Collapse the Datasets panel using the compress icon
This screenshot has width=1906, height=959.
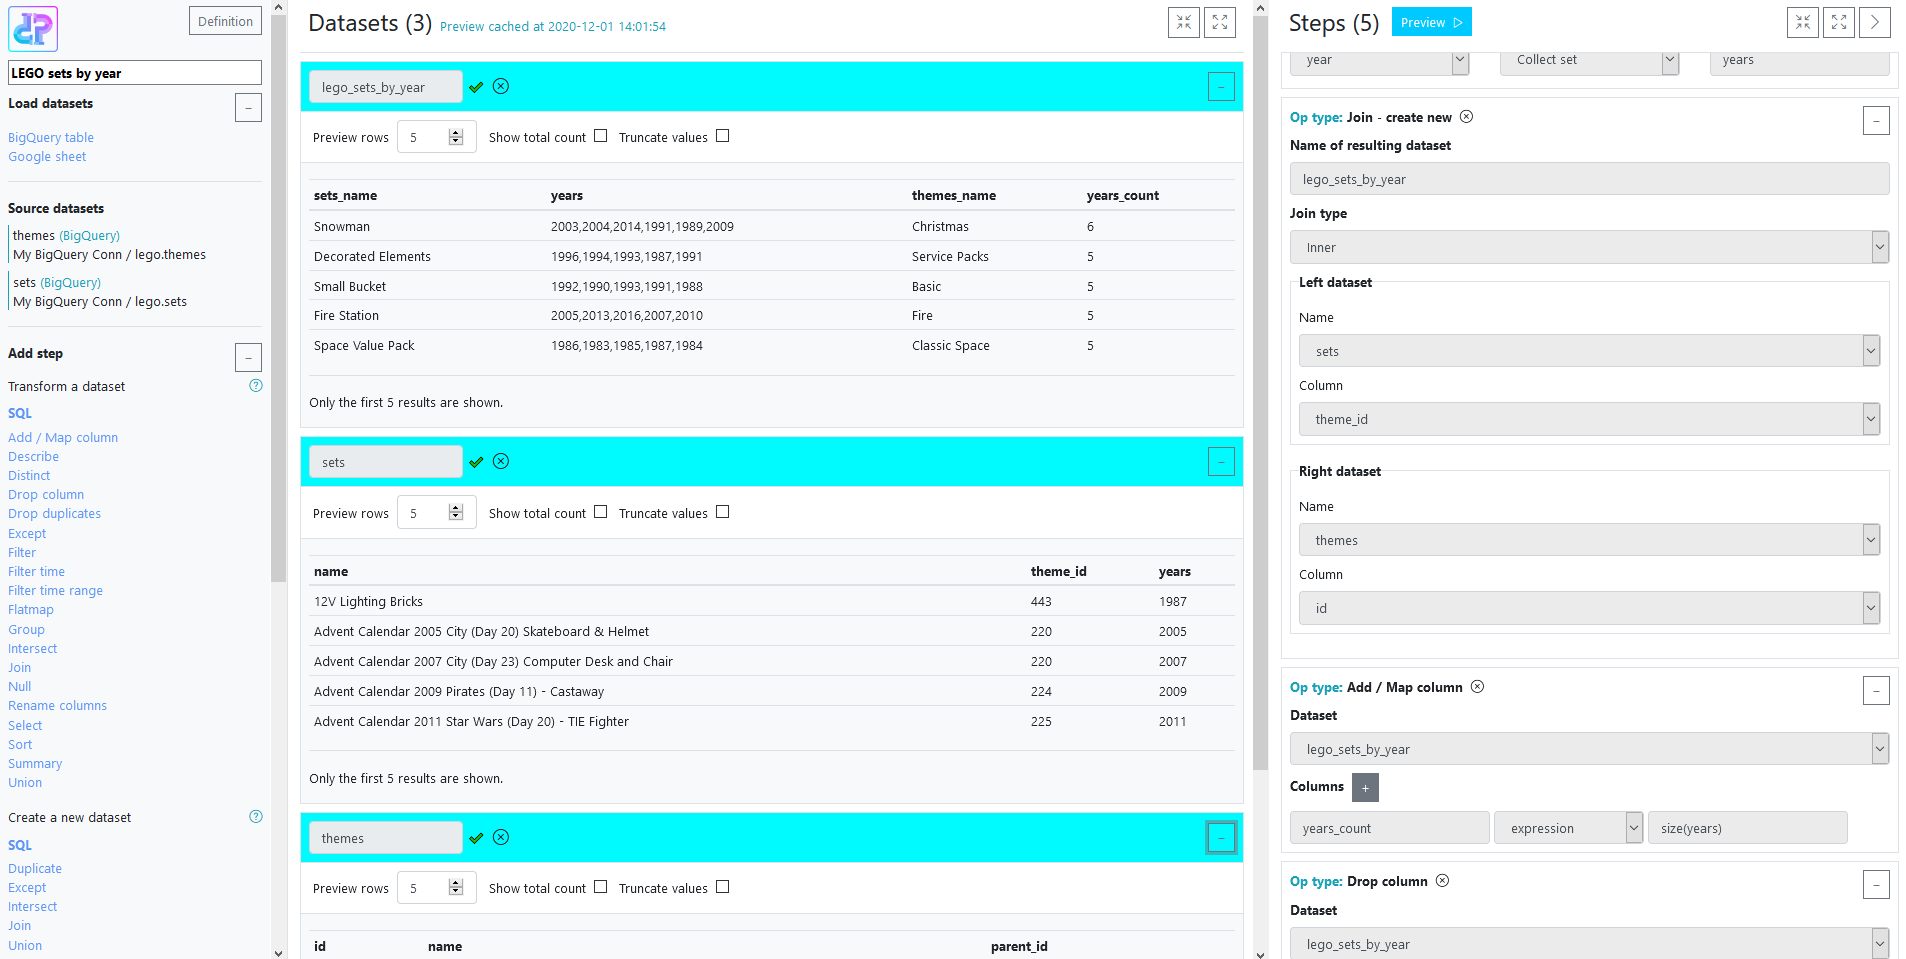coord(1184,21)
